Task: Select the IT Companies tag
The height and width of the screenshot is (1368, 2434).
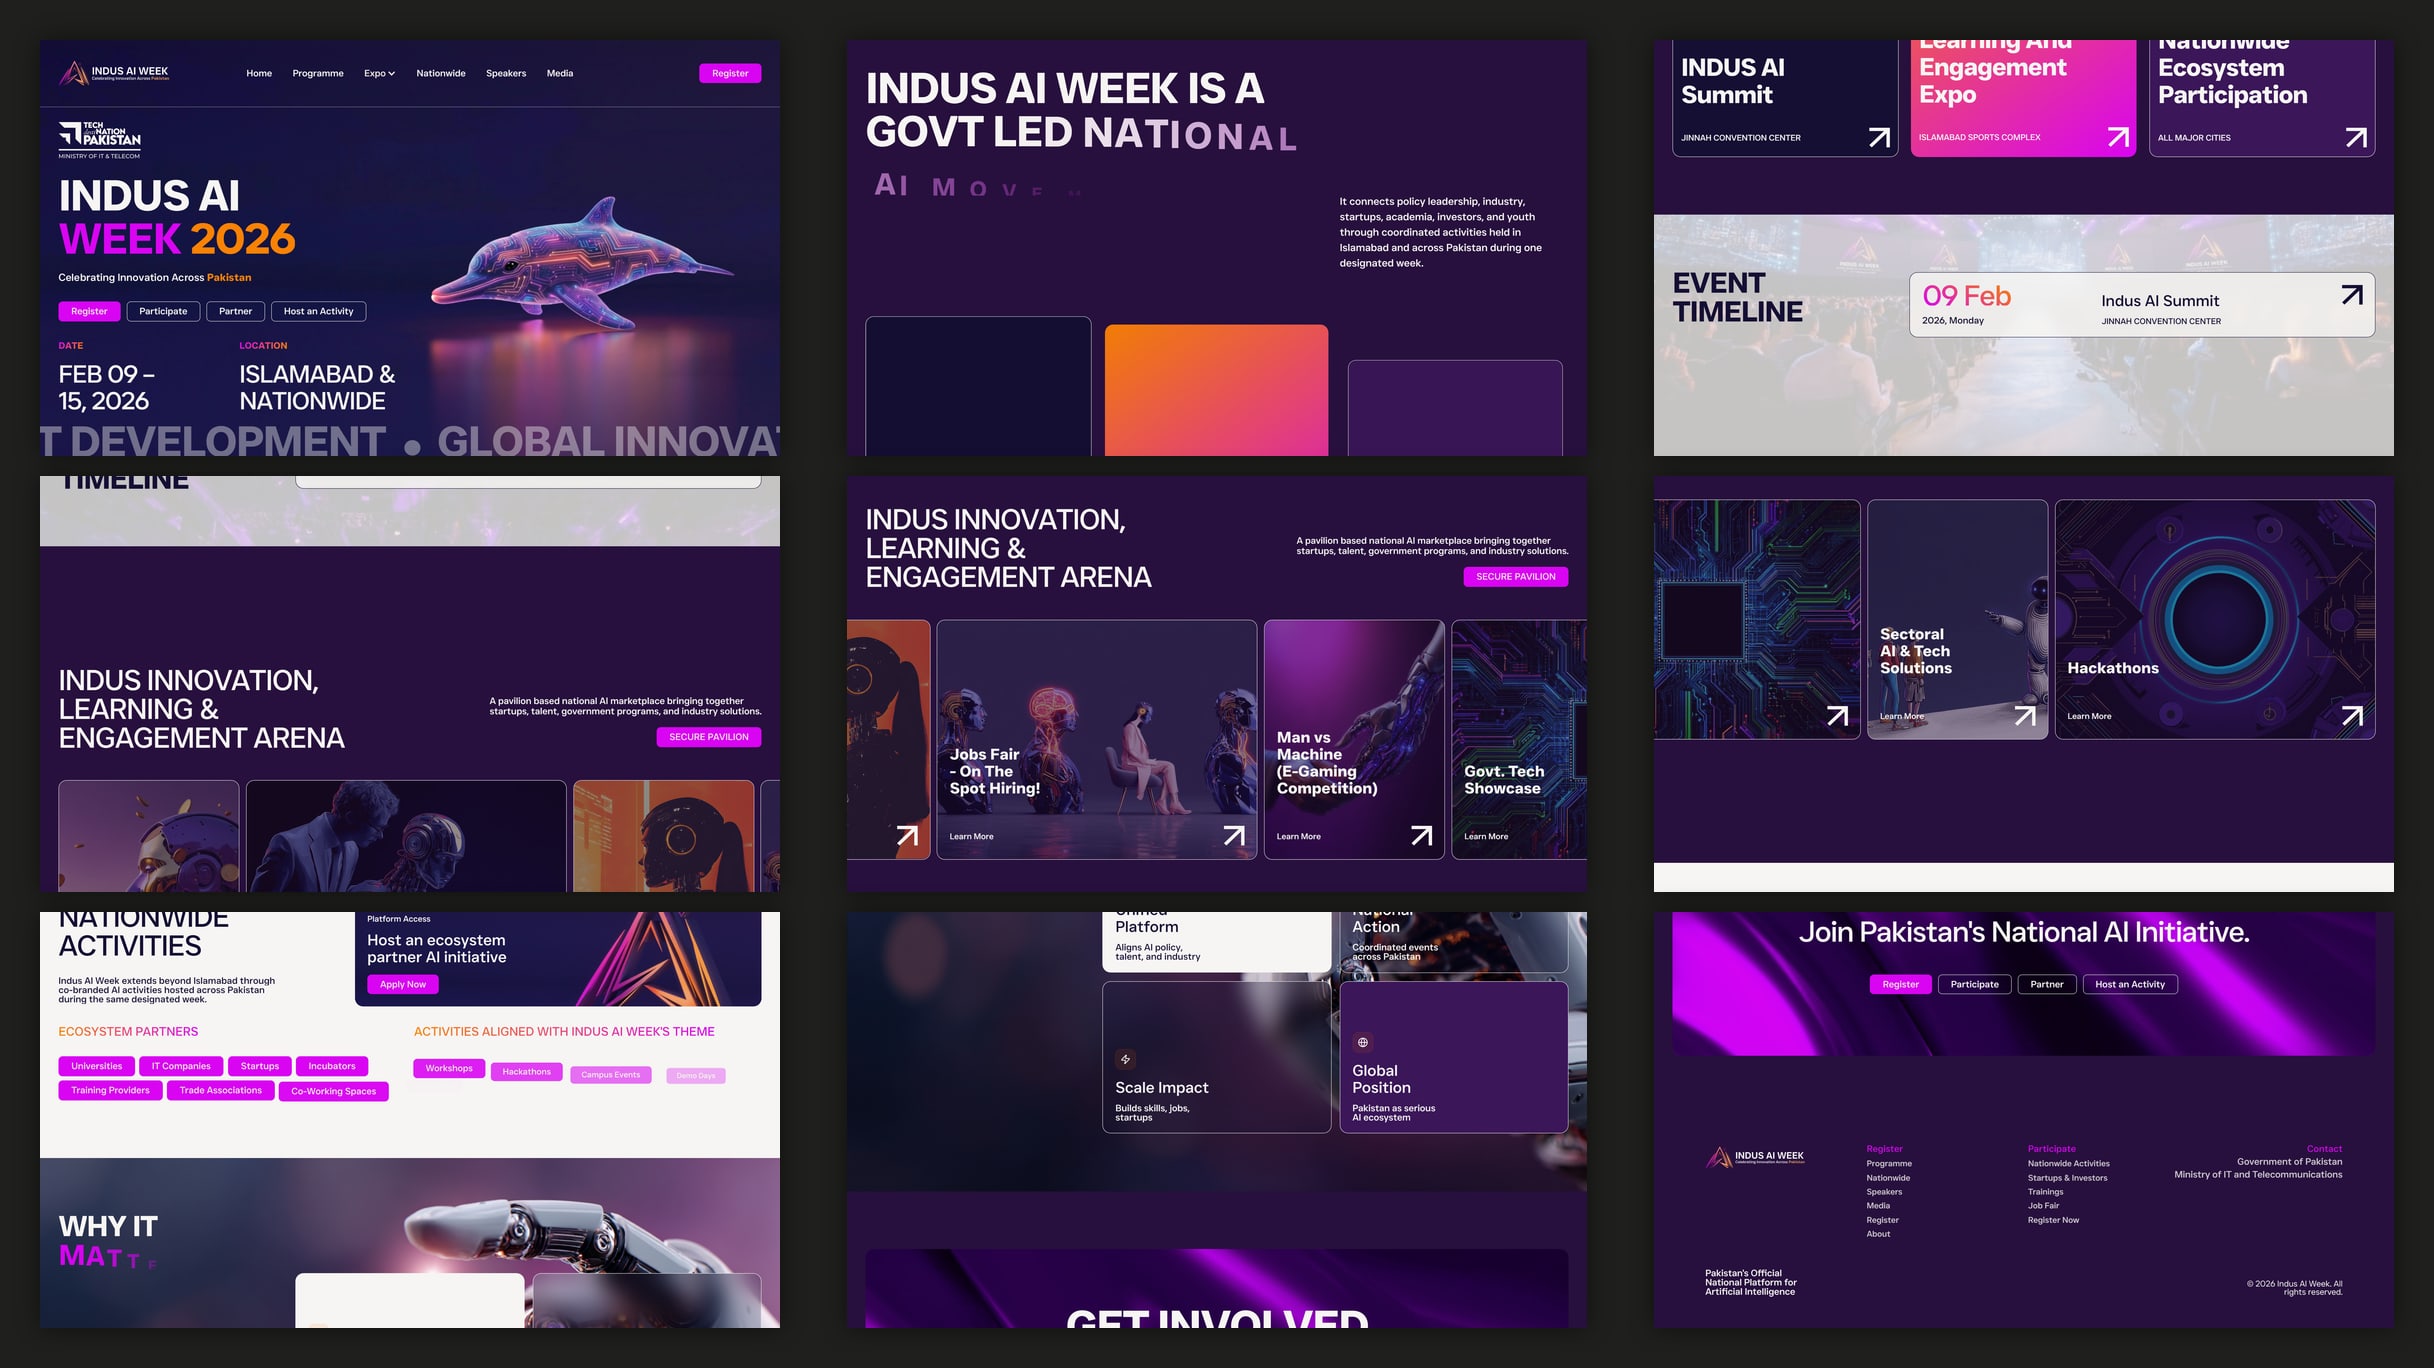Action: coord(181,1066)
